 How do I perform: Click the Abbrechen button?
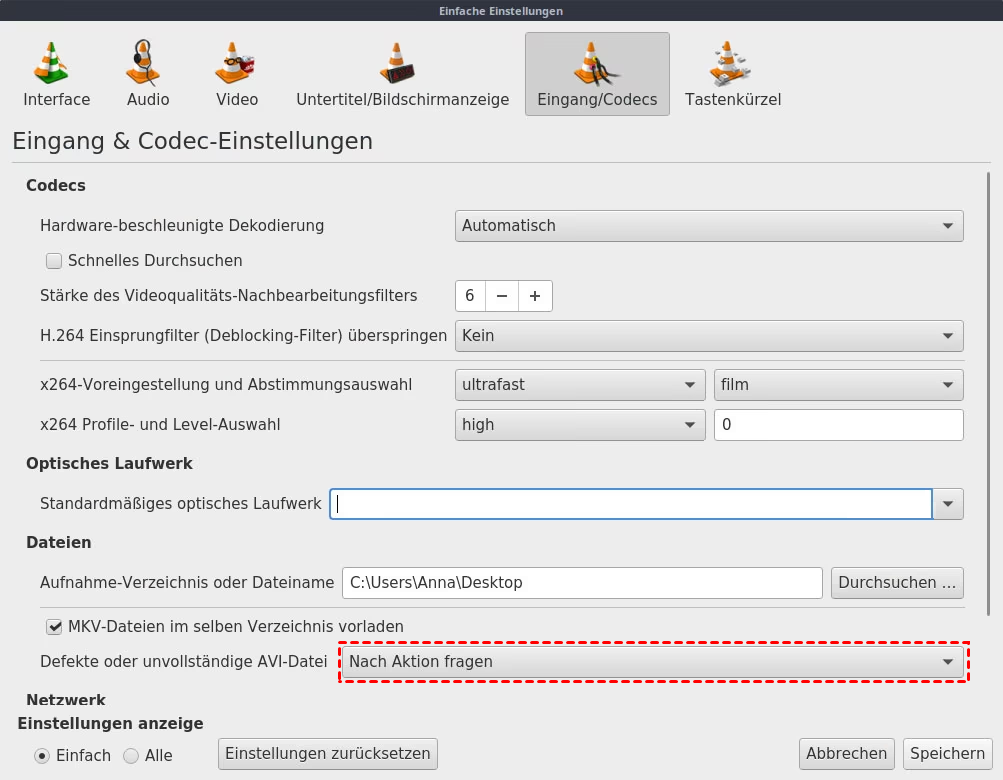pyautogui.click(x=846, y=754)
